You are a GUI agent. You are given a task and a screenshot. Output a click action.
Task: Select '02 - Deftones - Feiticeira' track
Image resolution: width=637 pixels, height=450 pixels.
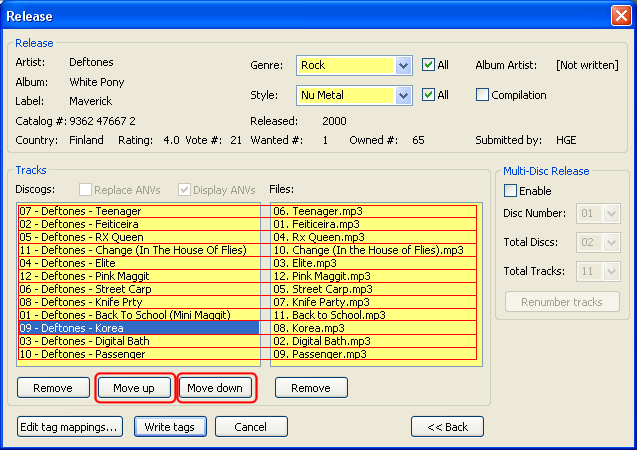click(139, 224)
